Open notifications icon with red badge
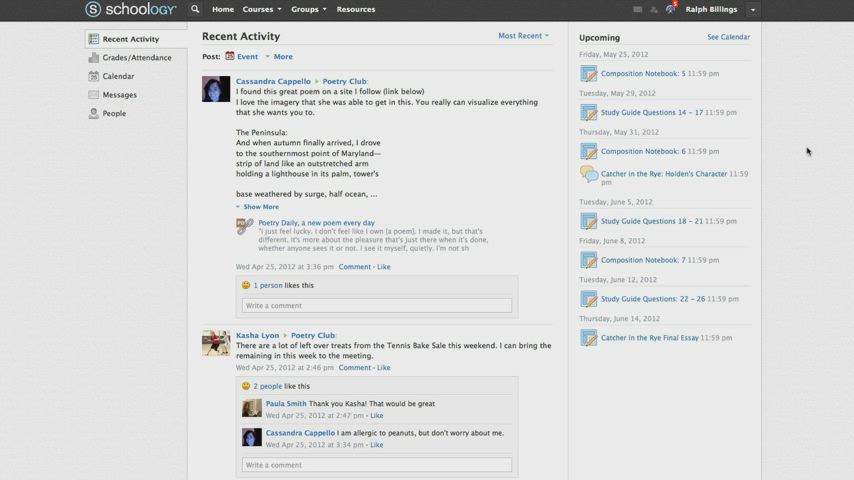Viewport: 854px width, 480px height. [670, 9]
